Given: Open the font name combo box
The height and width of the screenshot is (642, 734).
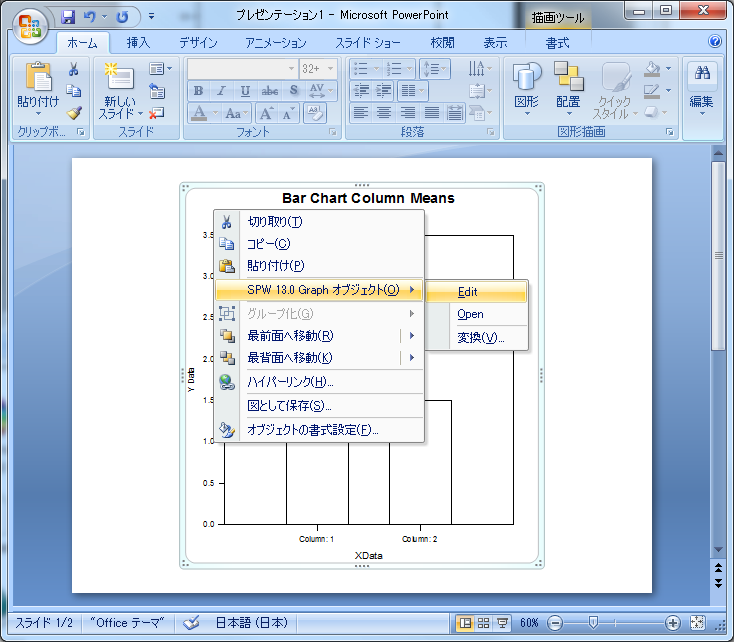Looking at the screenshot, I should (242, 69).
